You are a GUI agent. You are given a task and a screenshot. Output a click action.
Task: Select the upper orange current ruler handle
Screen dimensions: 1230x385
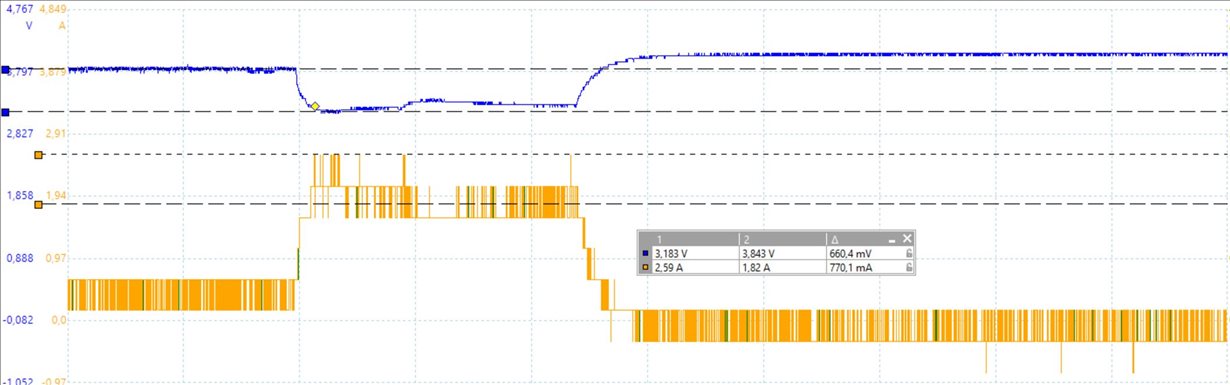[38, 155]
